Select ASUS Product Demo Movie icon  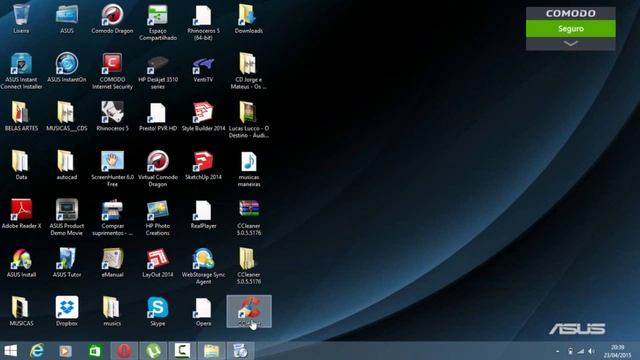[x=67, y=217]
